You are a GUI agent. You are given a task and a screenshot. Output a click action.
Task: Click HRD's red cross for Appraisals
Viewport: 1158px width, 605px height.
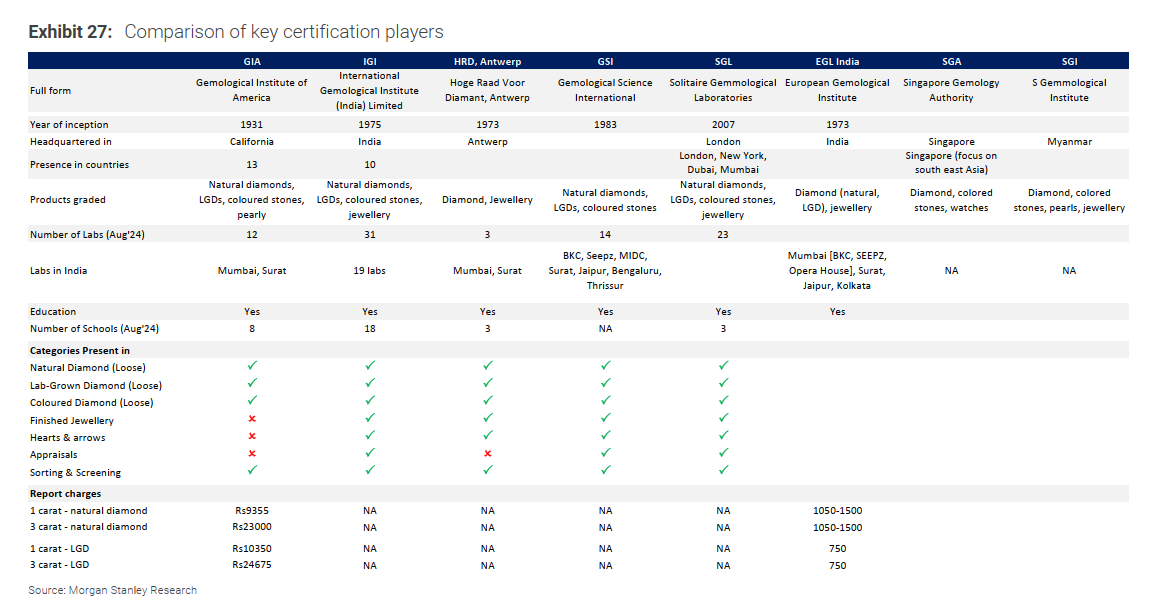[487, 454]
